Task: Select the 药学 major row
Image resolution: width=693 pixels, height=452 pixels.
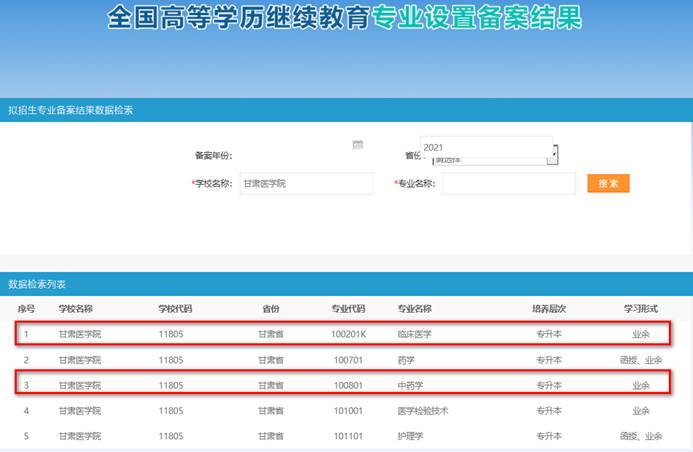Action: [x=407, y=359]
